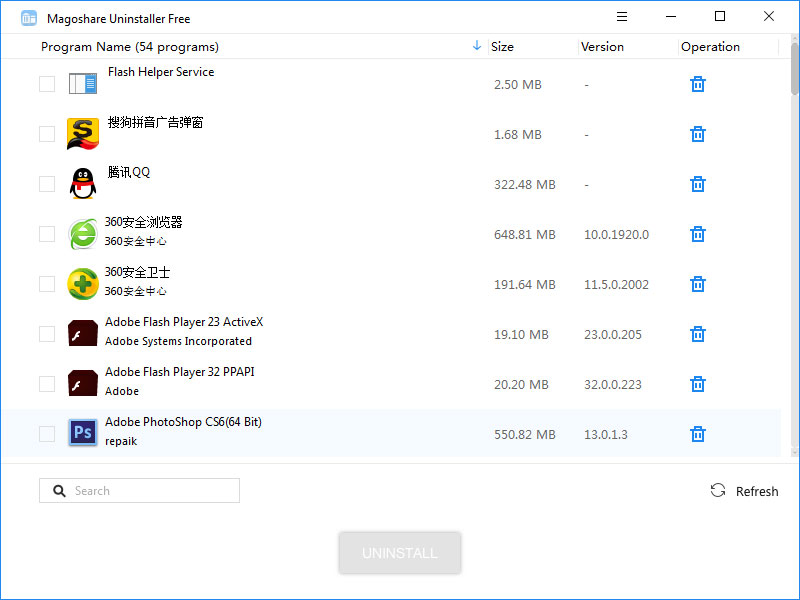800x600 pixels.
Task: Click the Magoshare app icon in the title bar
Action: click(x=28, y=17)
